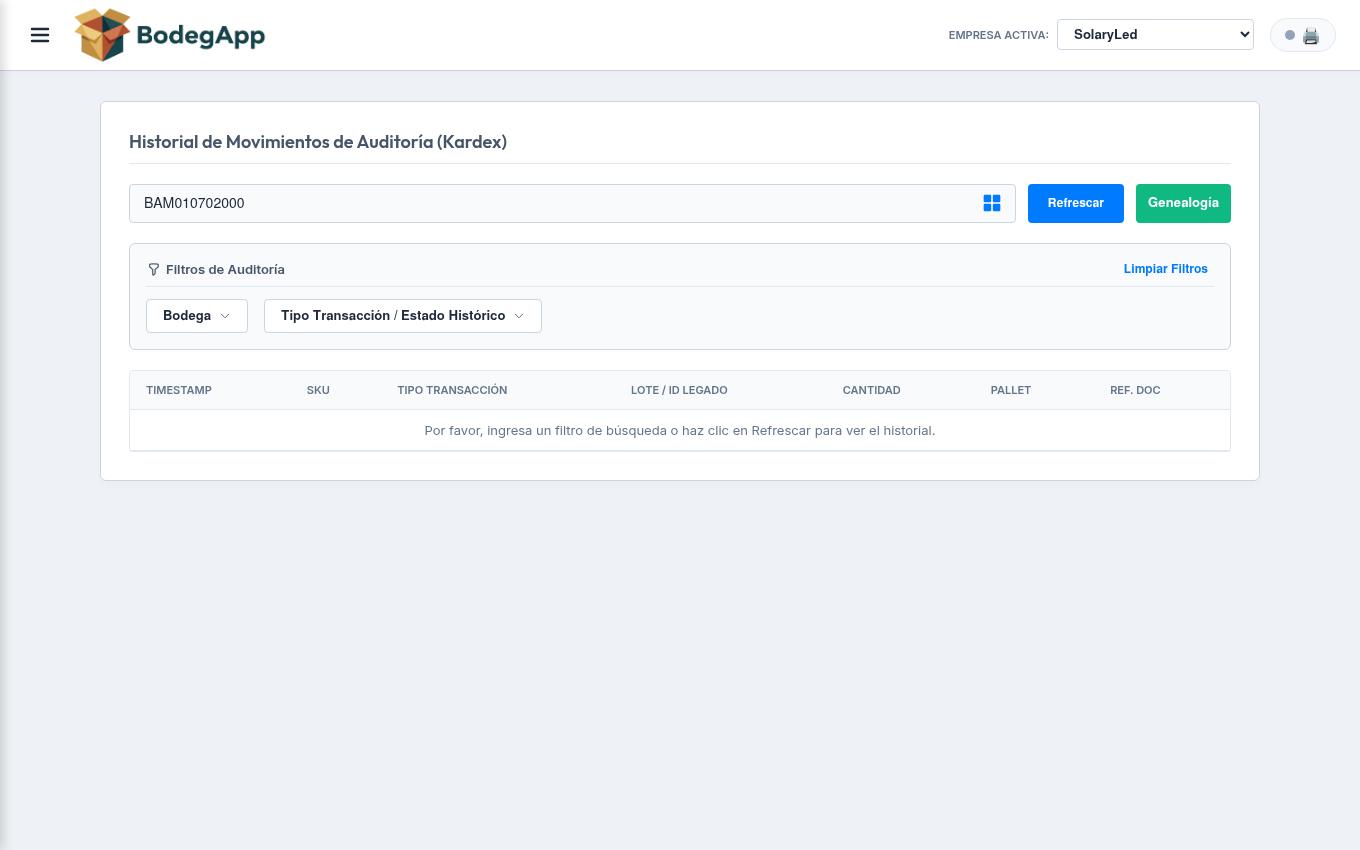Viewport: 1360px width, 850px height.
Task: Expand Tipo Transacción / Estado Histórico filter
Action: (x=403, y=316)
